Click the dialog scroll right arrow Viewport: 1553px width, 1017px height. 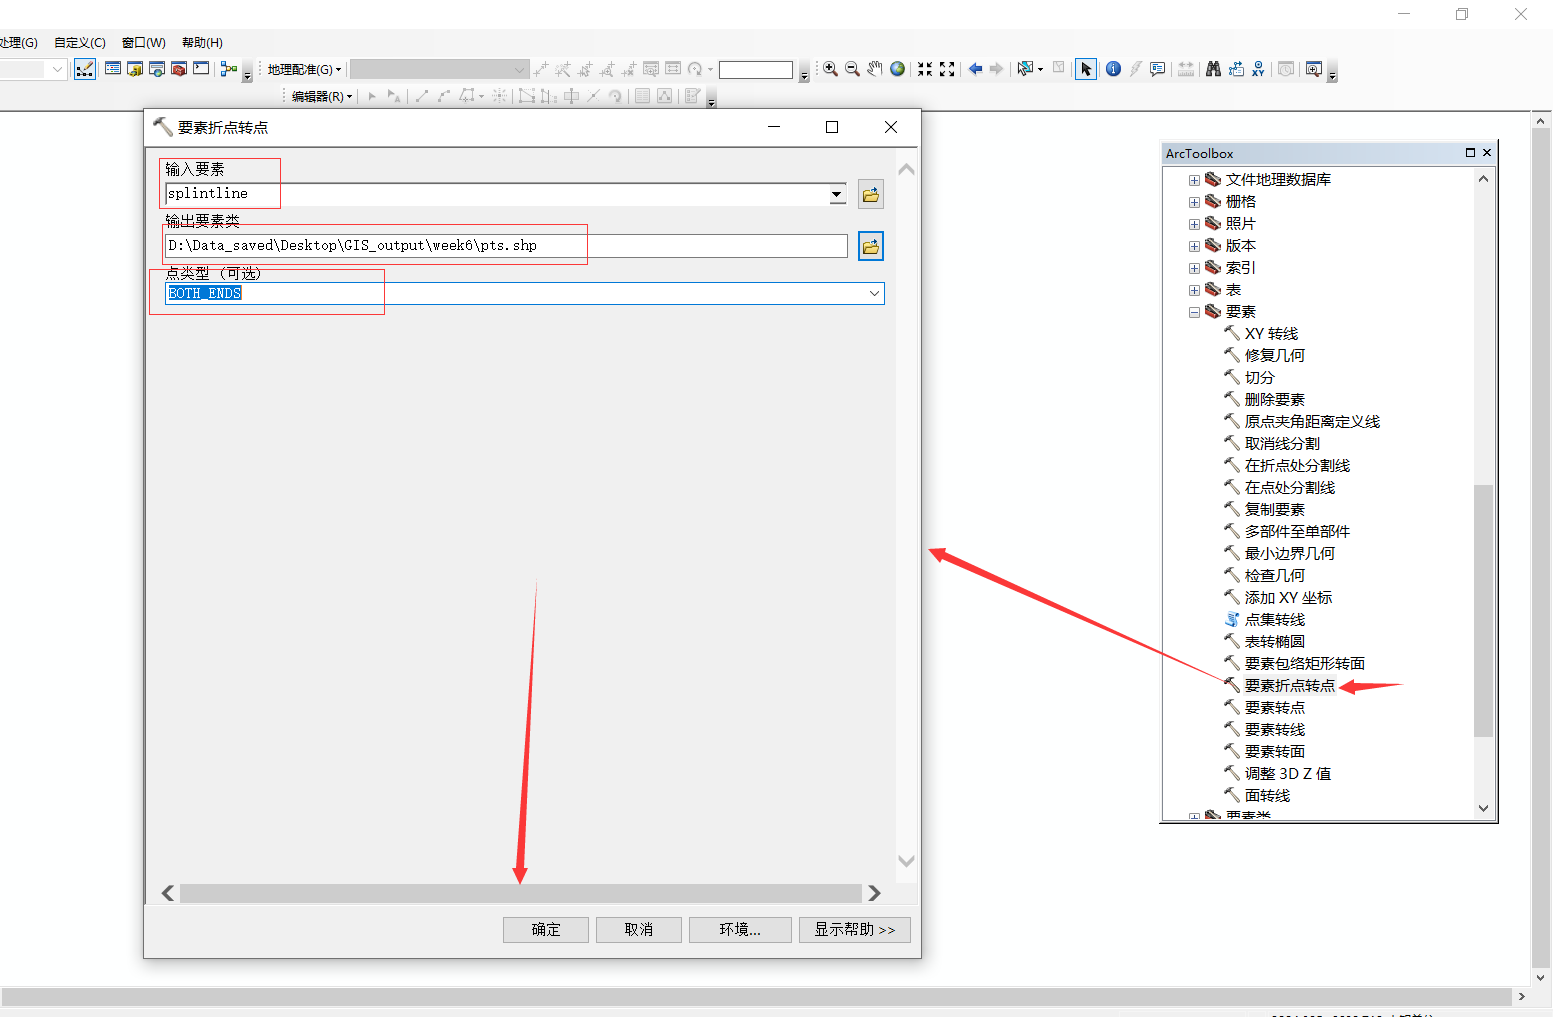[874, 893]
